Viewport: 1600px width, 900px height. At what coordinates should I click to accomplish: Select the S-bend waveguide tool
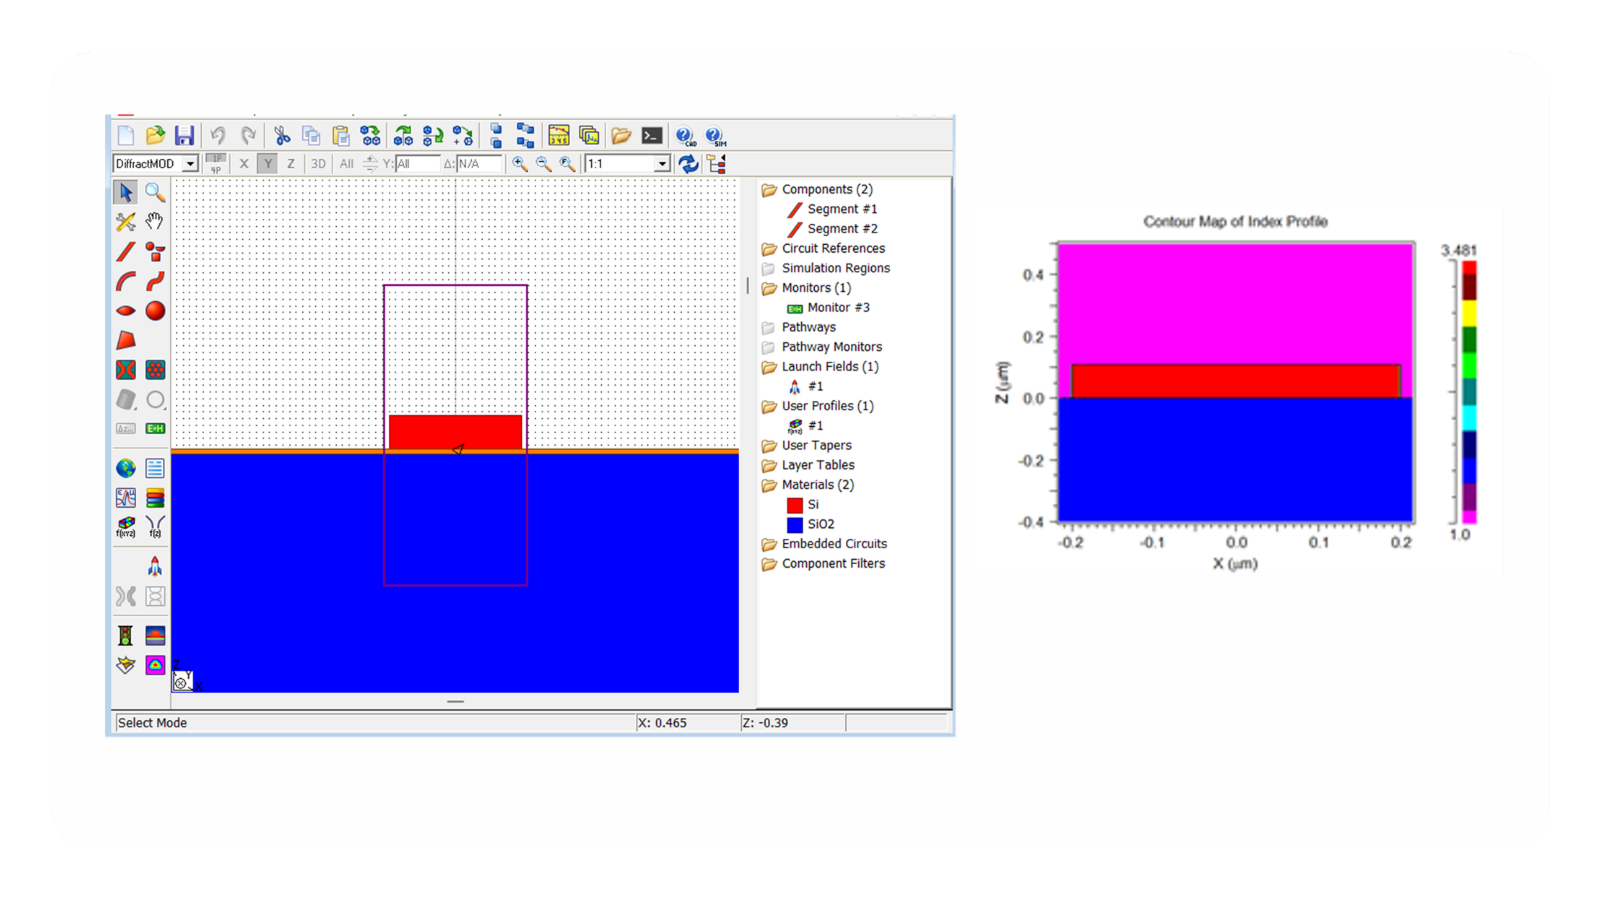(155, 281)
